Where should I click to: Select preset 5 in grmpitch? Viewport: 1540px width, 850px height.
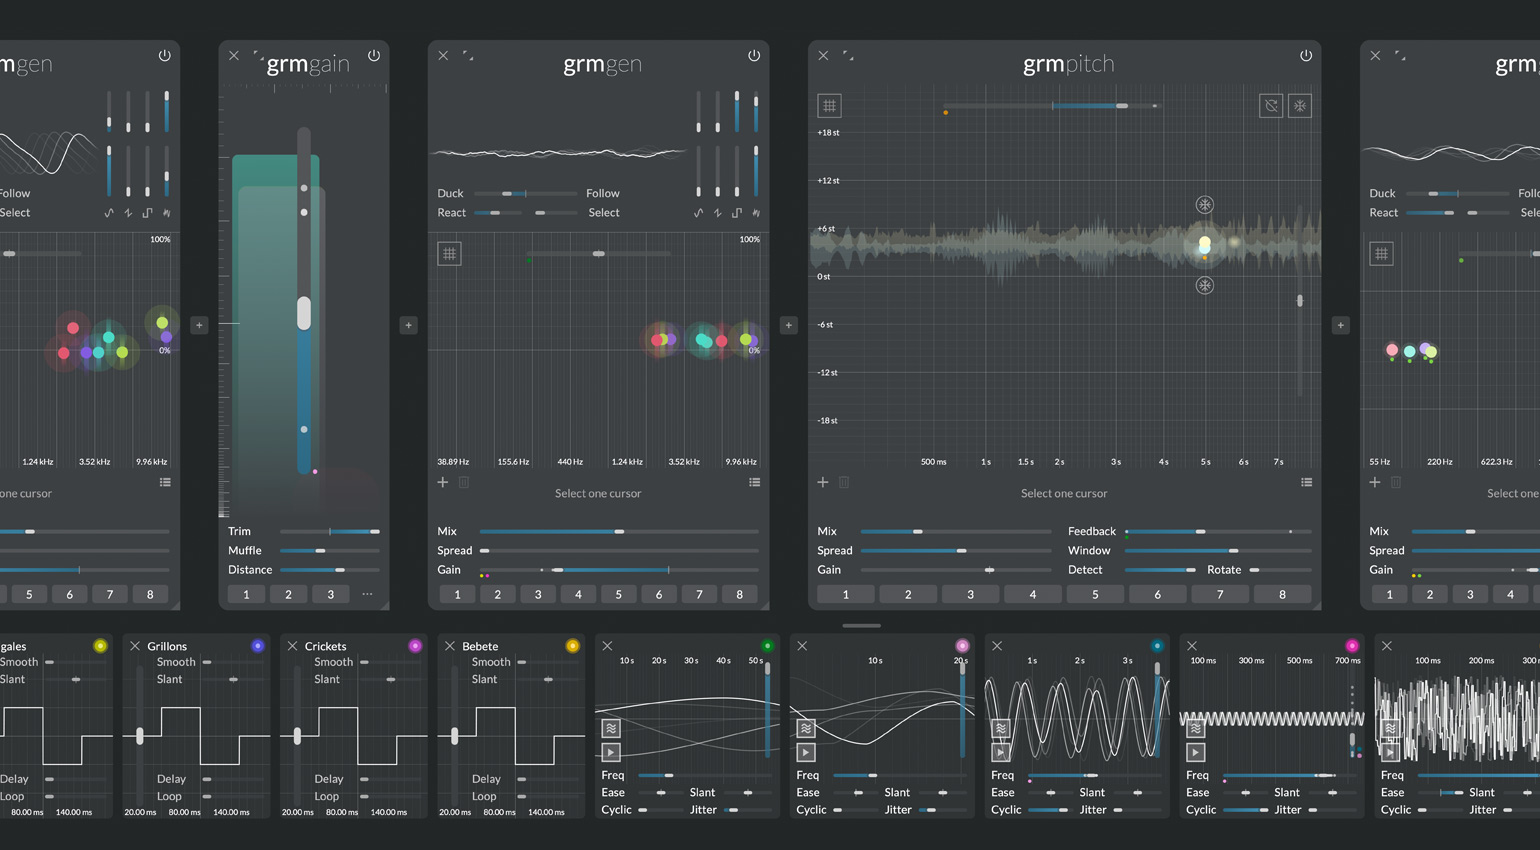click(1095, 594)
